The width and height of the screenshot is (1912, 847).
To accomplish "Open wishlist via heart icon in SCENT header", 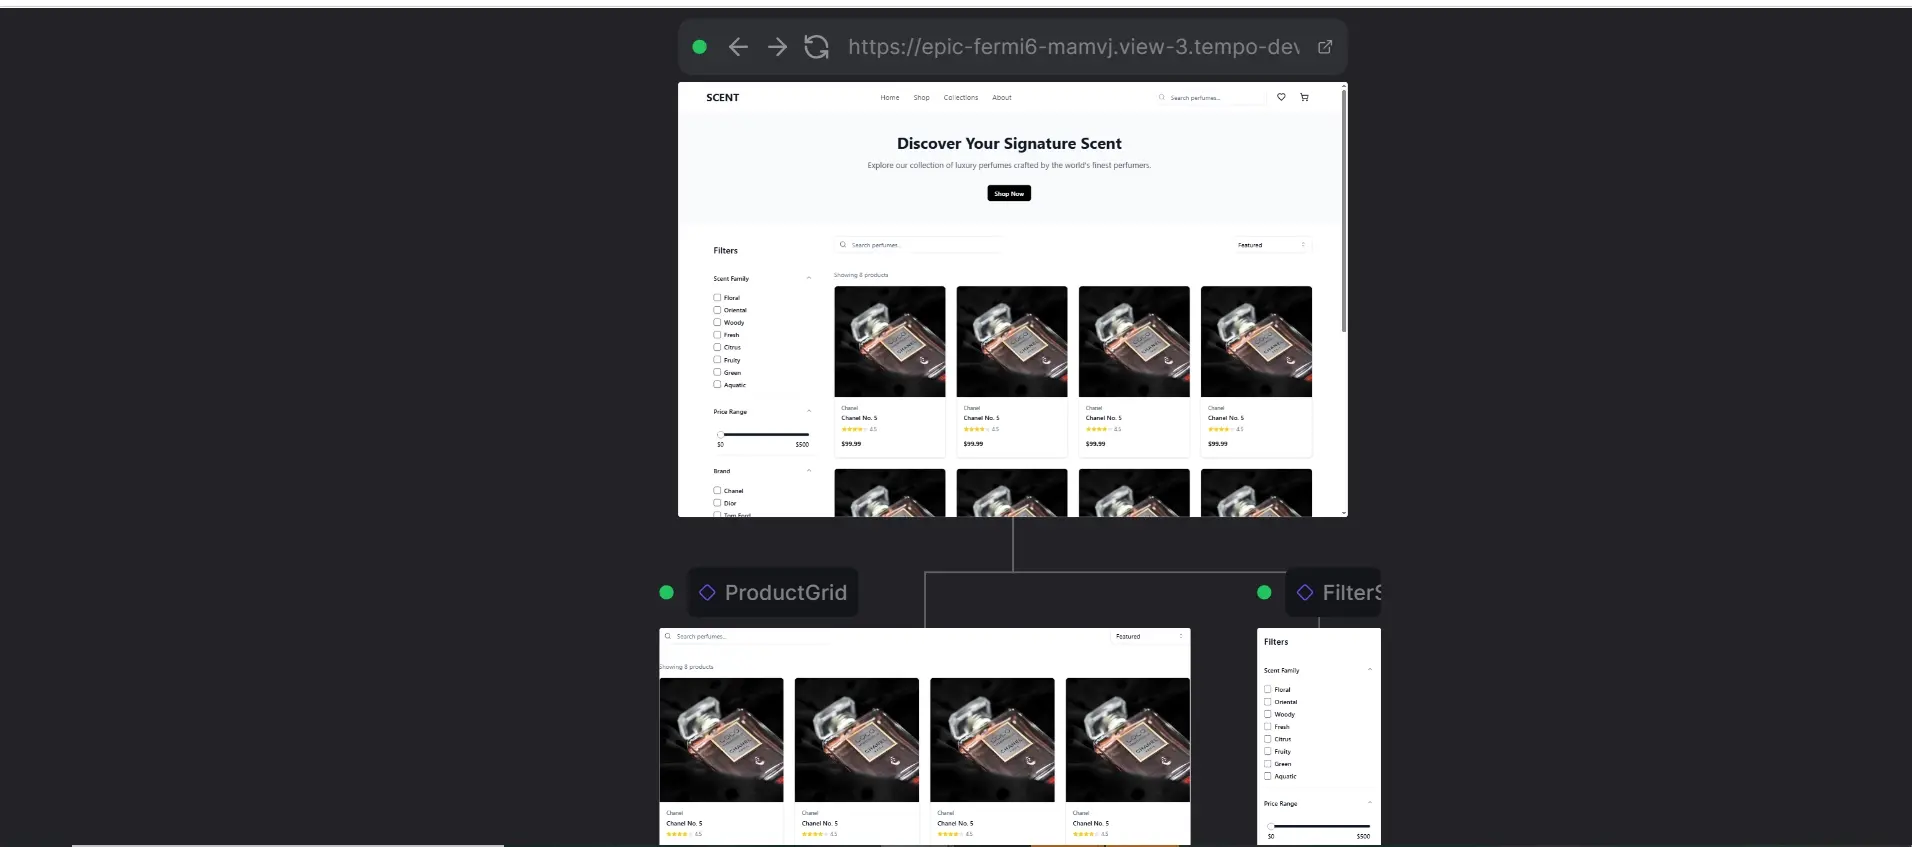I will click(x=1281, y=97).
